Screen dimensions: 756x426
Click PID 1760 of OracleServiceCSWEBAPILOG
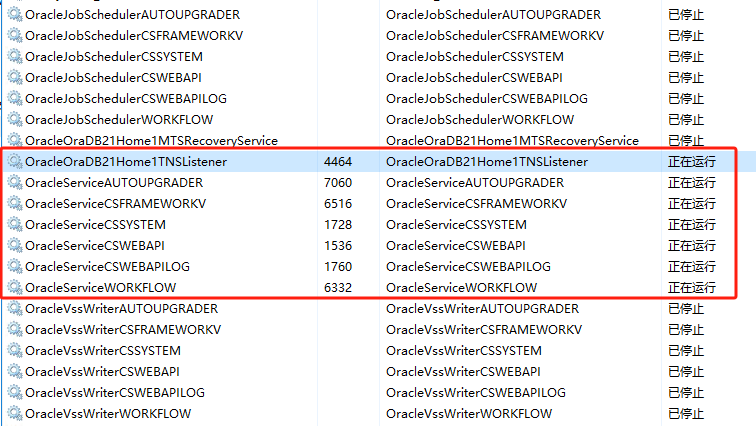pyautogui.click(x=338, y=266)
